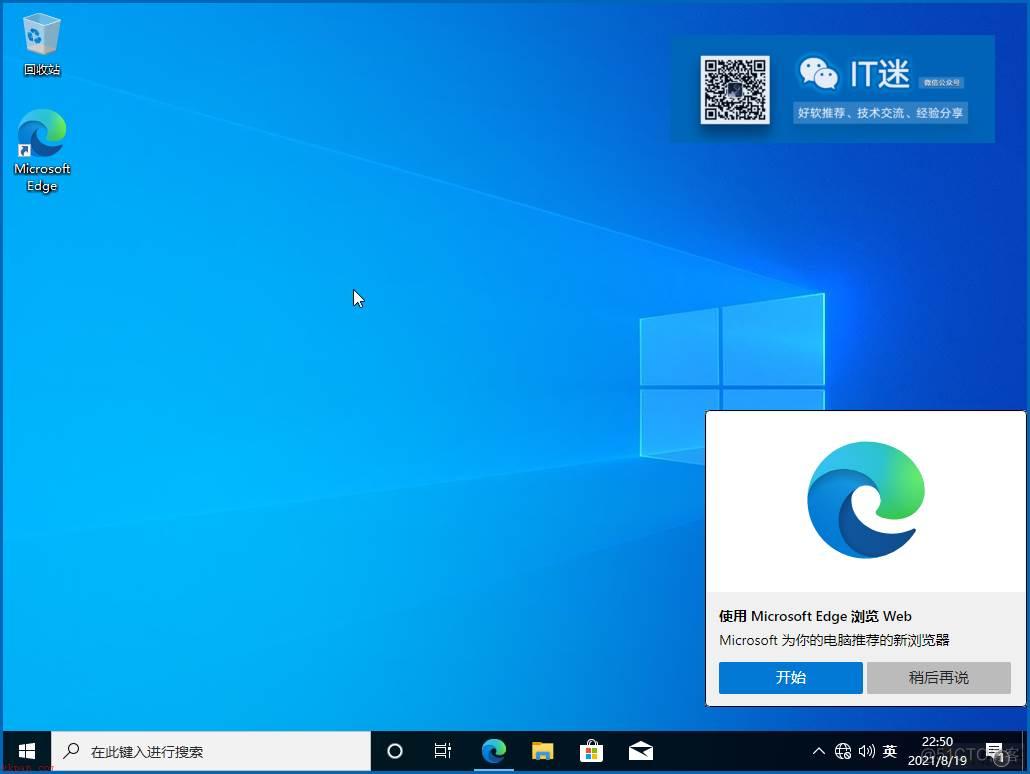Open the volume control in system tray
The width and height of the screenshot is (1030, 774).
pos(866,750)
